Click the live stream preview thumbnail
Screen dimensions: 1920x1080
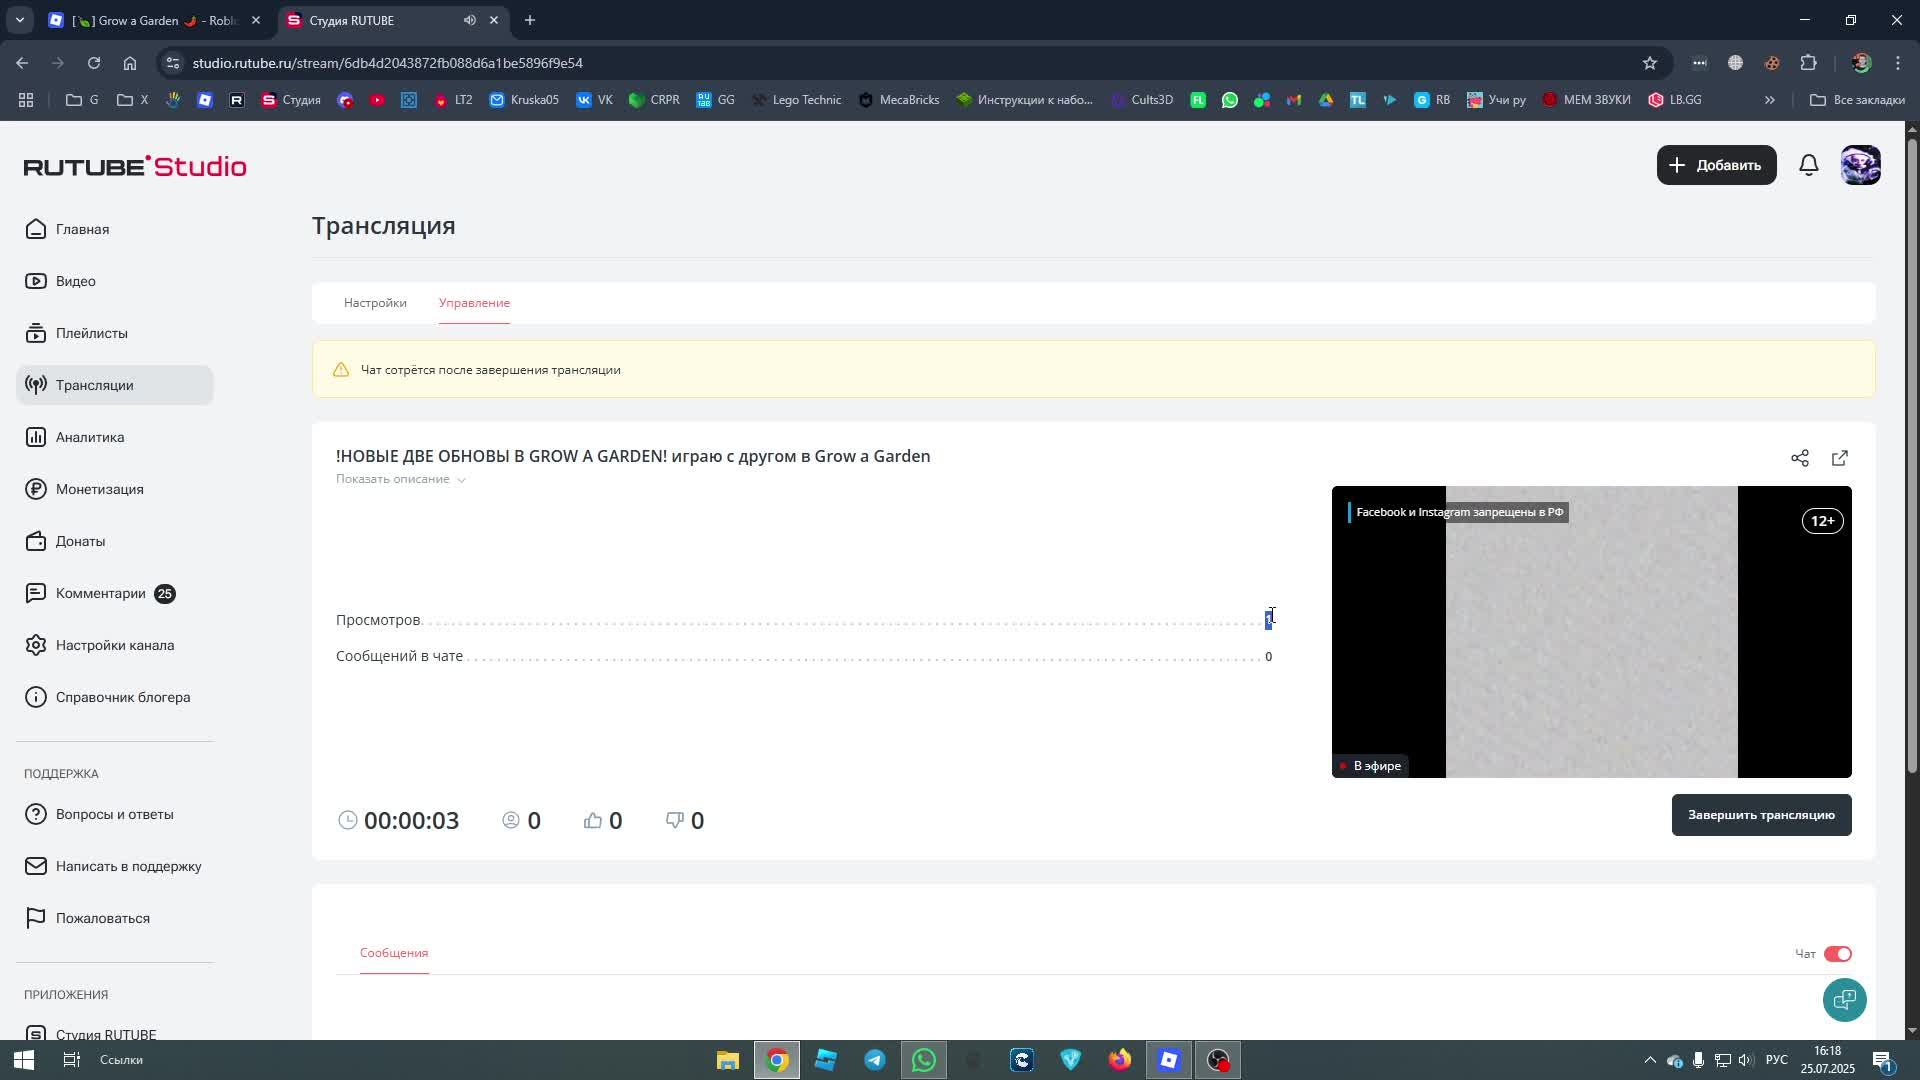1591,632
